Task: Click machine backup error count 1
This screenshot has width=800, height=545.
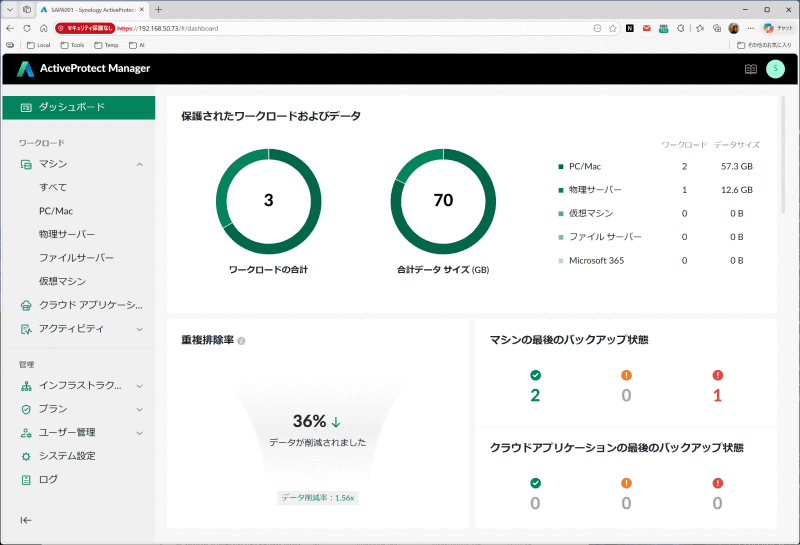Action: [717, 395]
